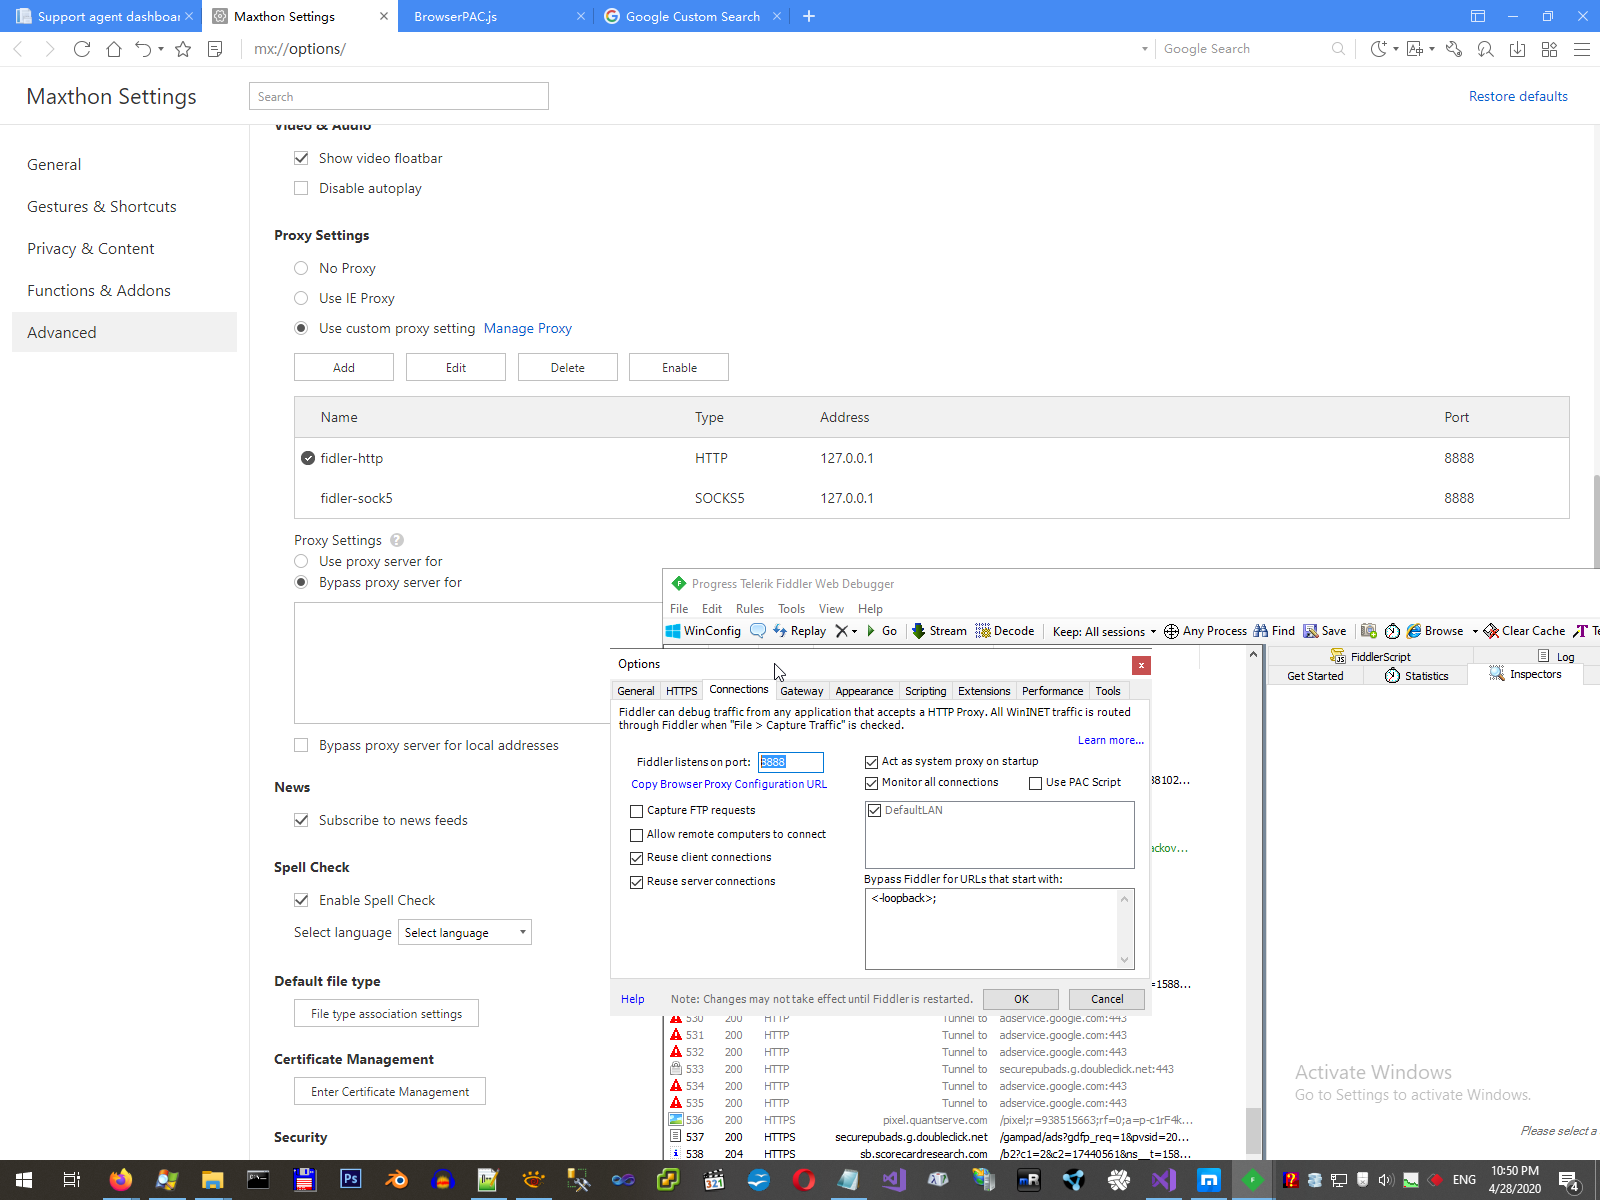Screen dimensions: 1600x1200
Task: Select the Use IE Proxy radio option
Action: point(301,298)
